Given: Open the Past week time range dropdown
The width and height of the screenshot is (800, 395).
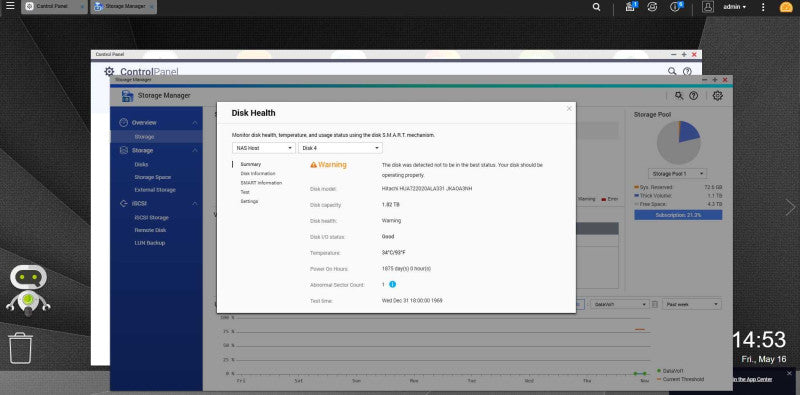Looking at the screenshot, I should [x=691, y=304].
